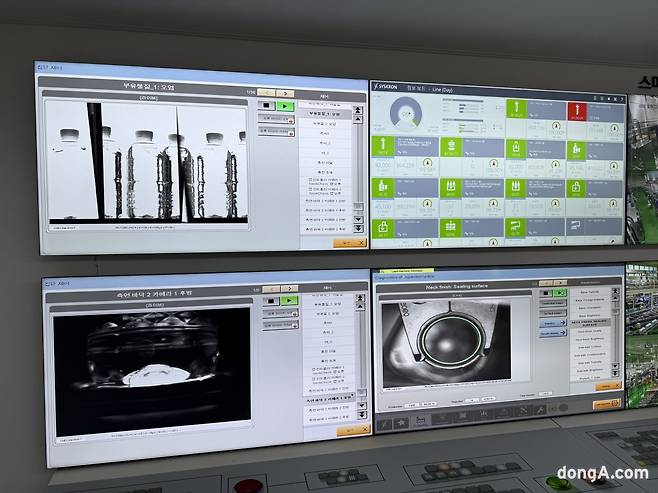Open the green pallet grid tile on dashboard
The width and height of the screenshot is (658, 493).
click(450, 228)
